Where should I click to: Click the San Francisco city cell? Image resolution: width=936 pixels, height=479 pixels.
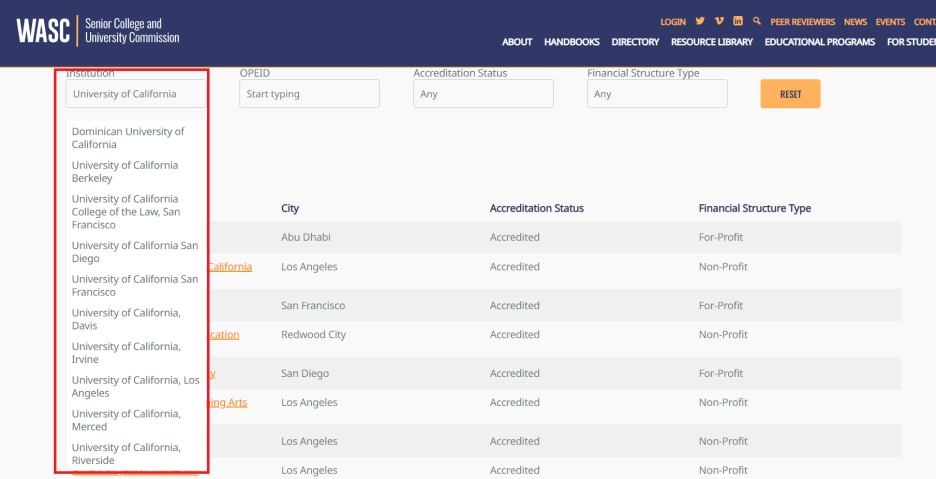pos(313,305)
